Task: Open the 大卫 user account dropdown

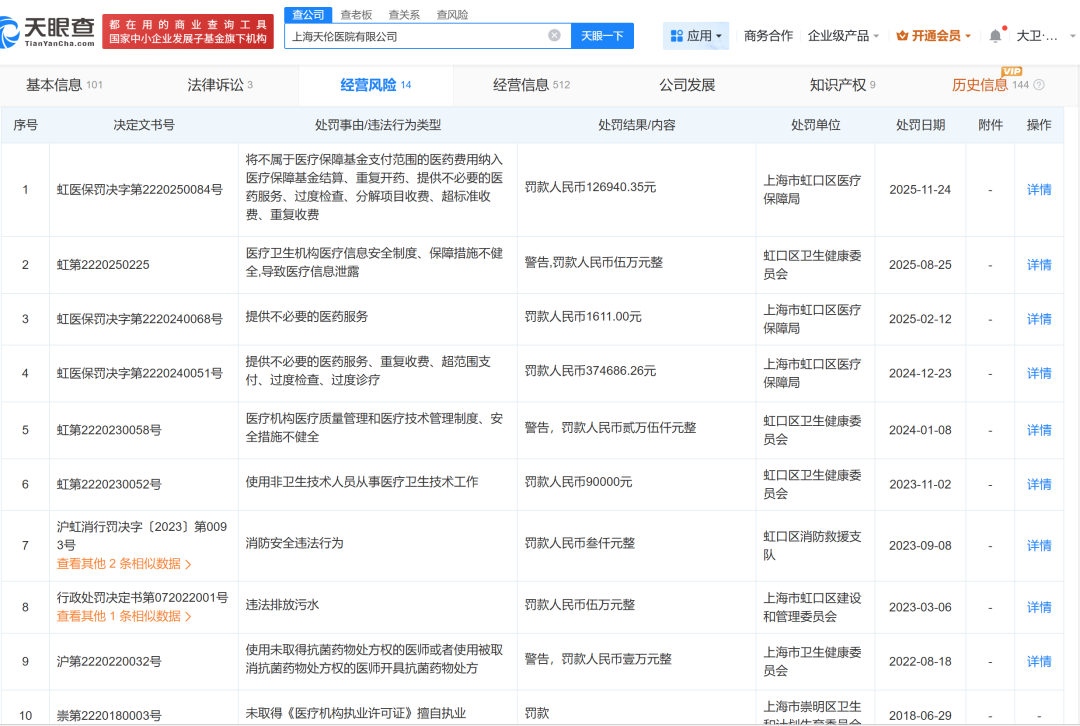Action: [x=1040, y=34]
